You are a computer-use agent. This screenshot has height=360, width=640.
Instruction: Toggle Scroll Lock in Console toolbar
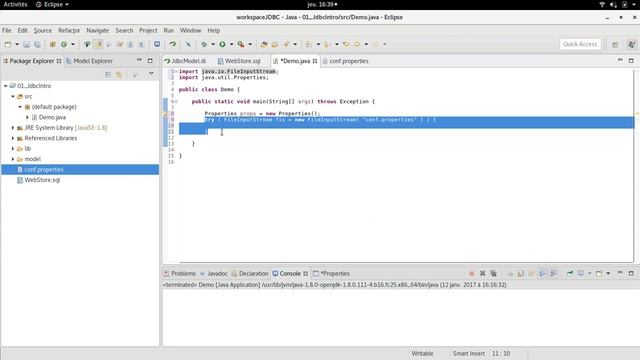[520, 273]
